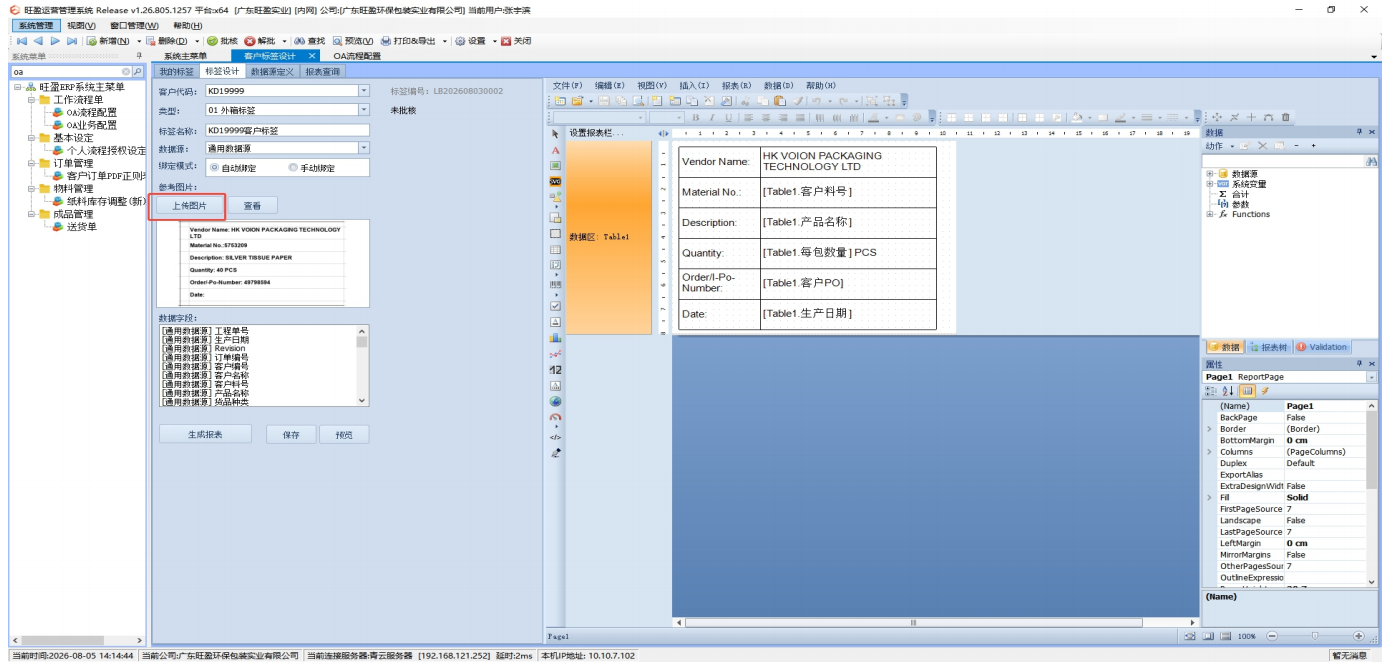Open the Page1 ReportPage properties dropdown

(x=1371, y=377)
